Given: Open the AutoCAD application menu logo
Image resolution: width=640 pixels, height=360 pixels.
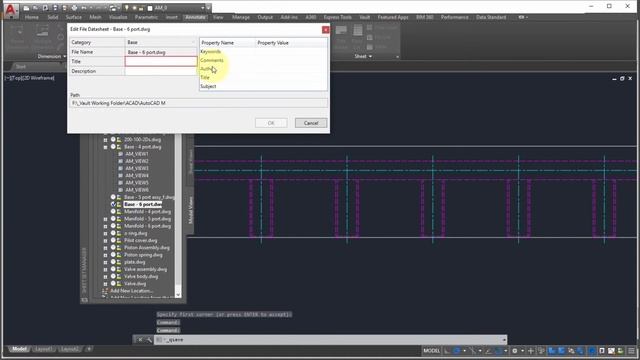Looking at the screenshot, I should click(x=11, y=10).
